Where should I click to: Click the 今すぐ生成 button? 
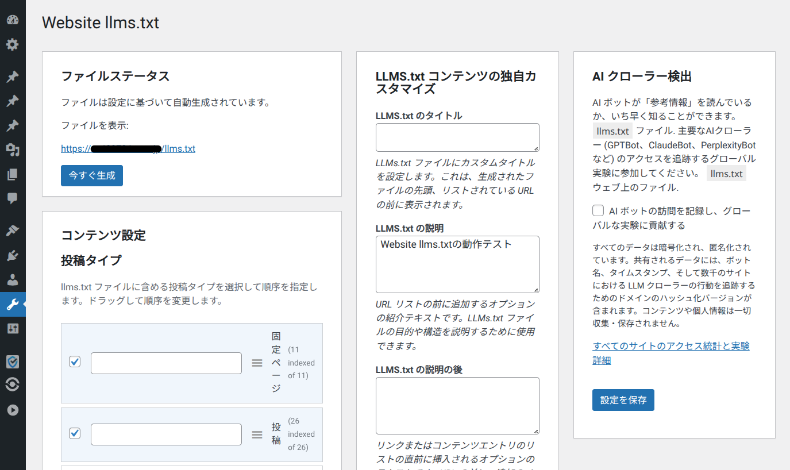pos(92,175)
